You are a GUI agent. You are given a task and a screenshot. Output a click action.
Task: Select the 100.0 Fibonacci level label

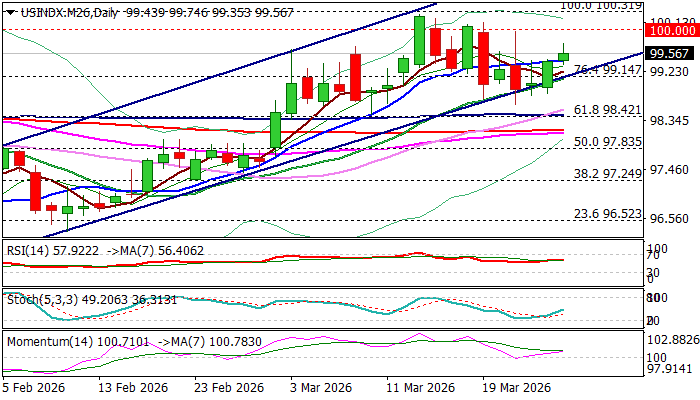600,6
